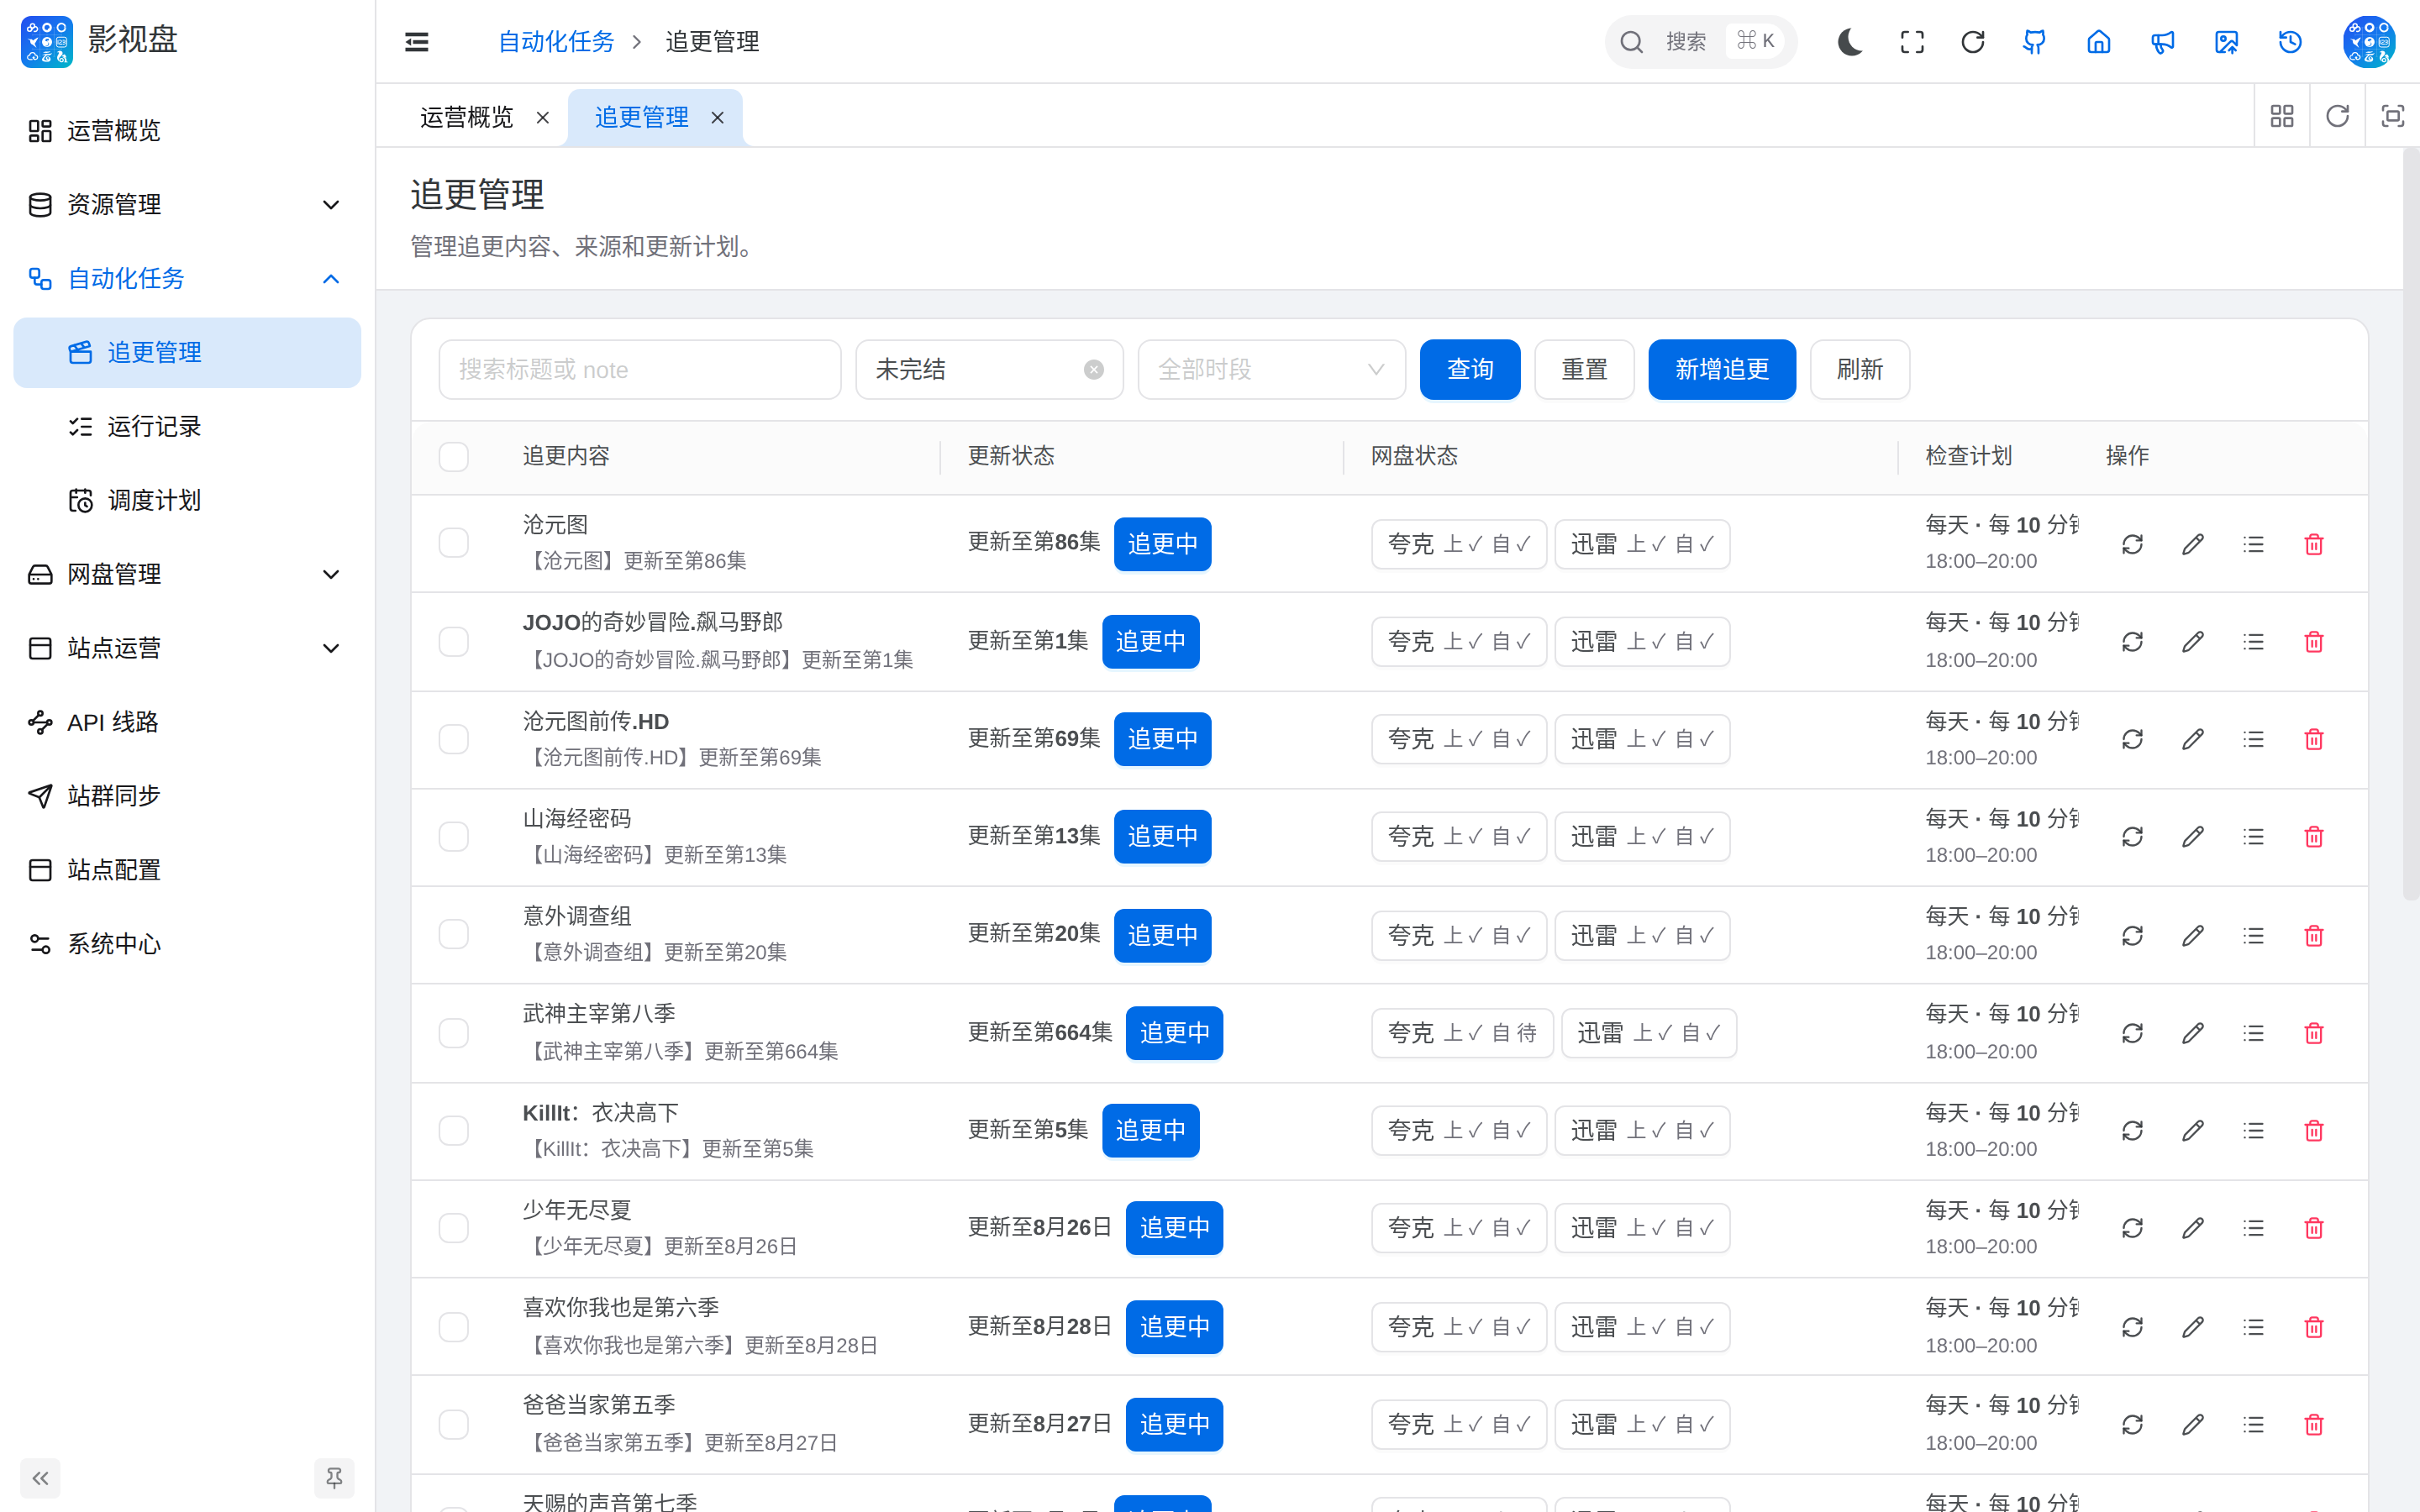The height and width of the screenshot is (1512, 2420).
Task: Check the JOJO的奇妙冒险.飙马野郎 checkbox
Action: click(x=454, y=641)
